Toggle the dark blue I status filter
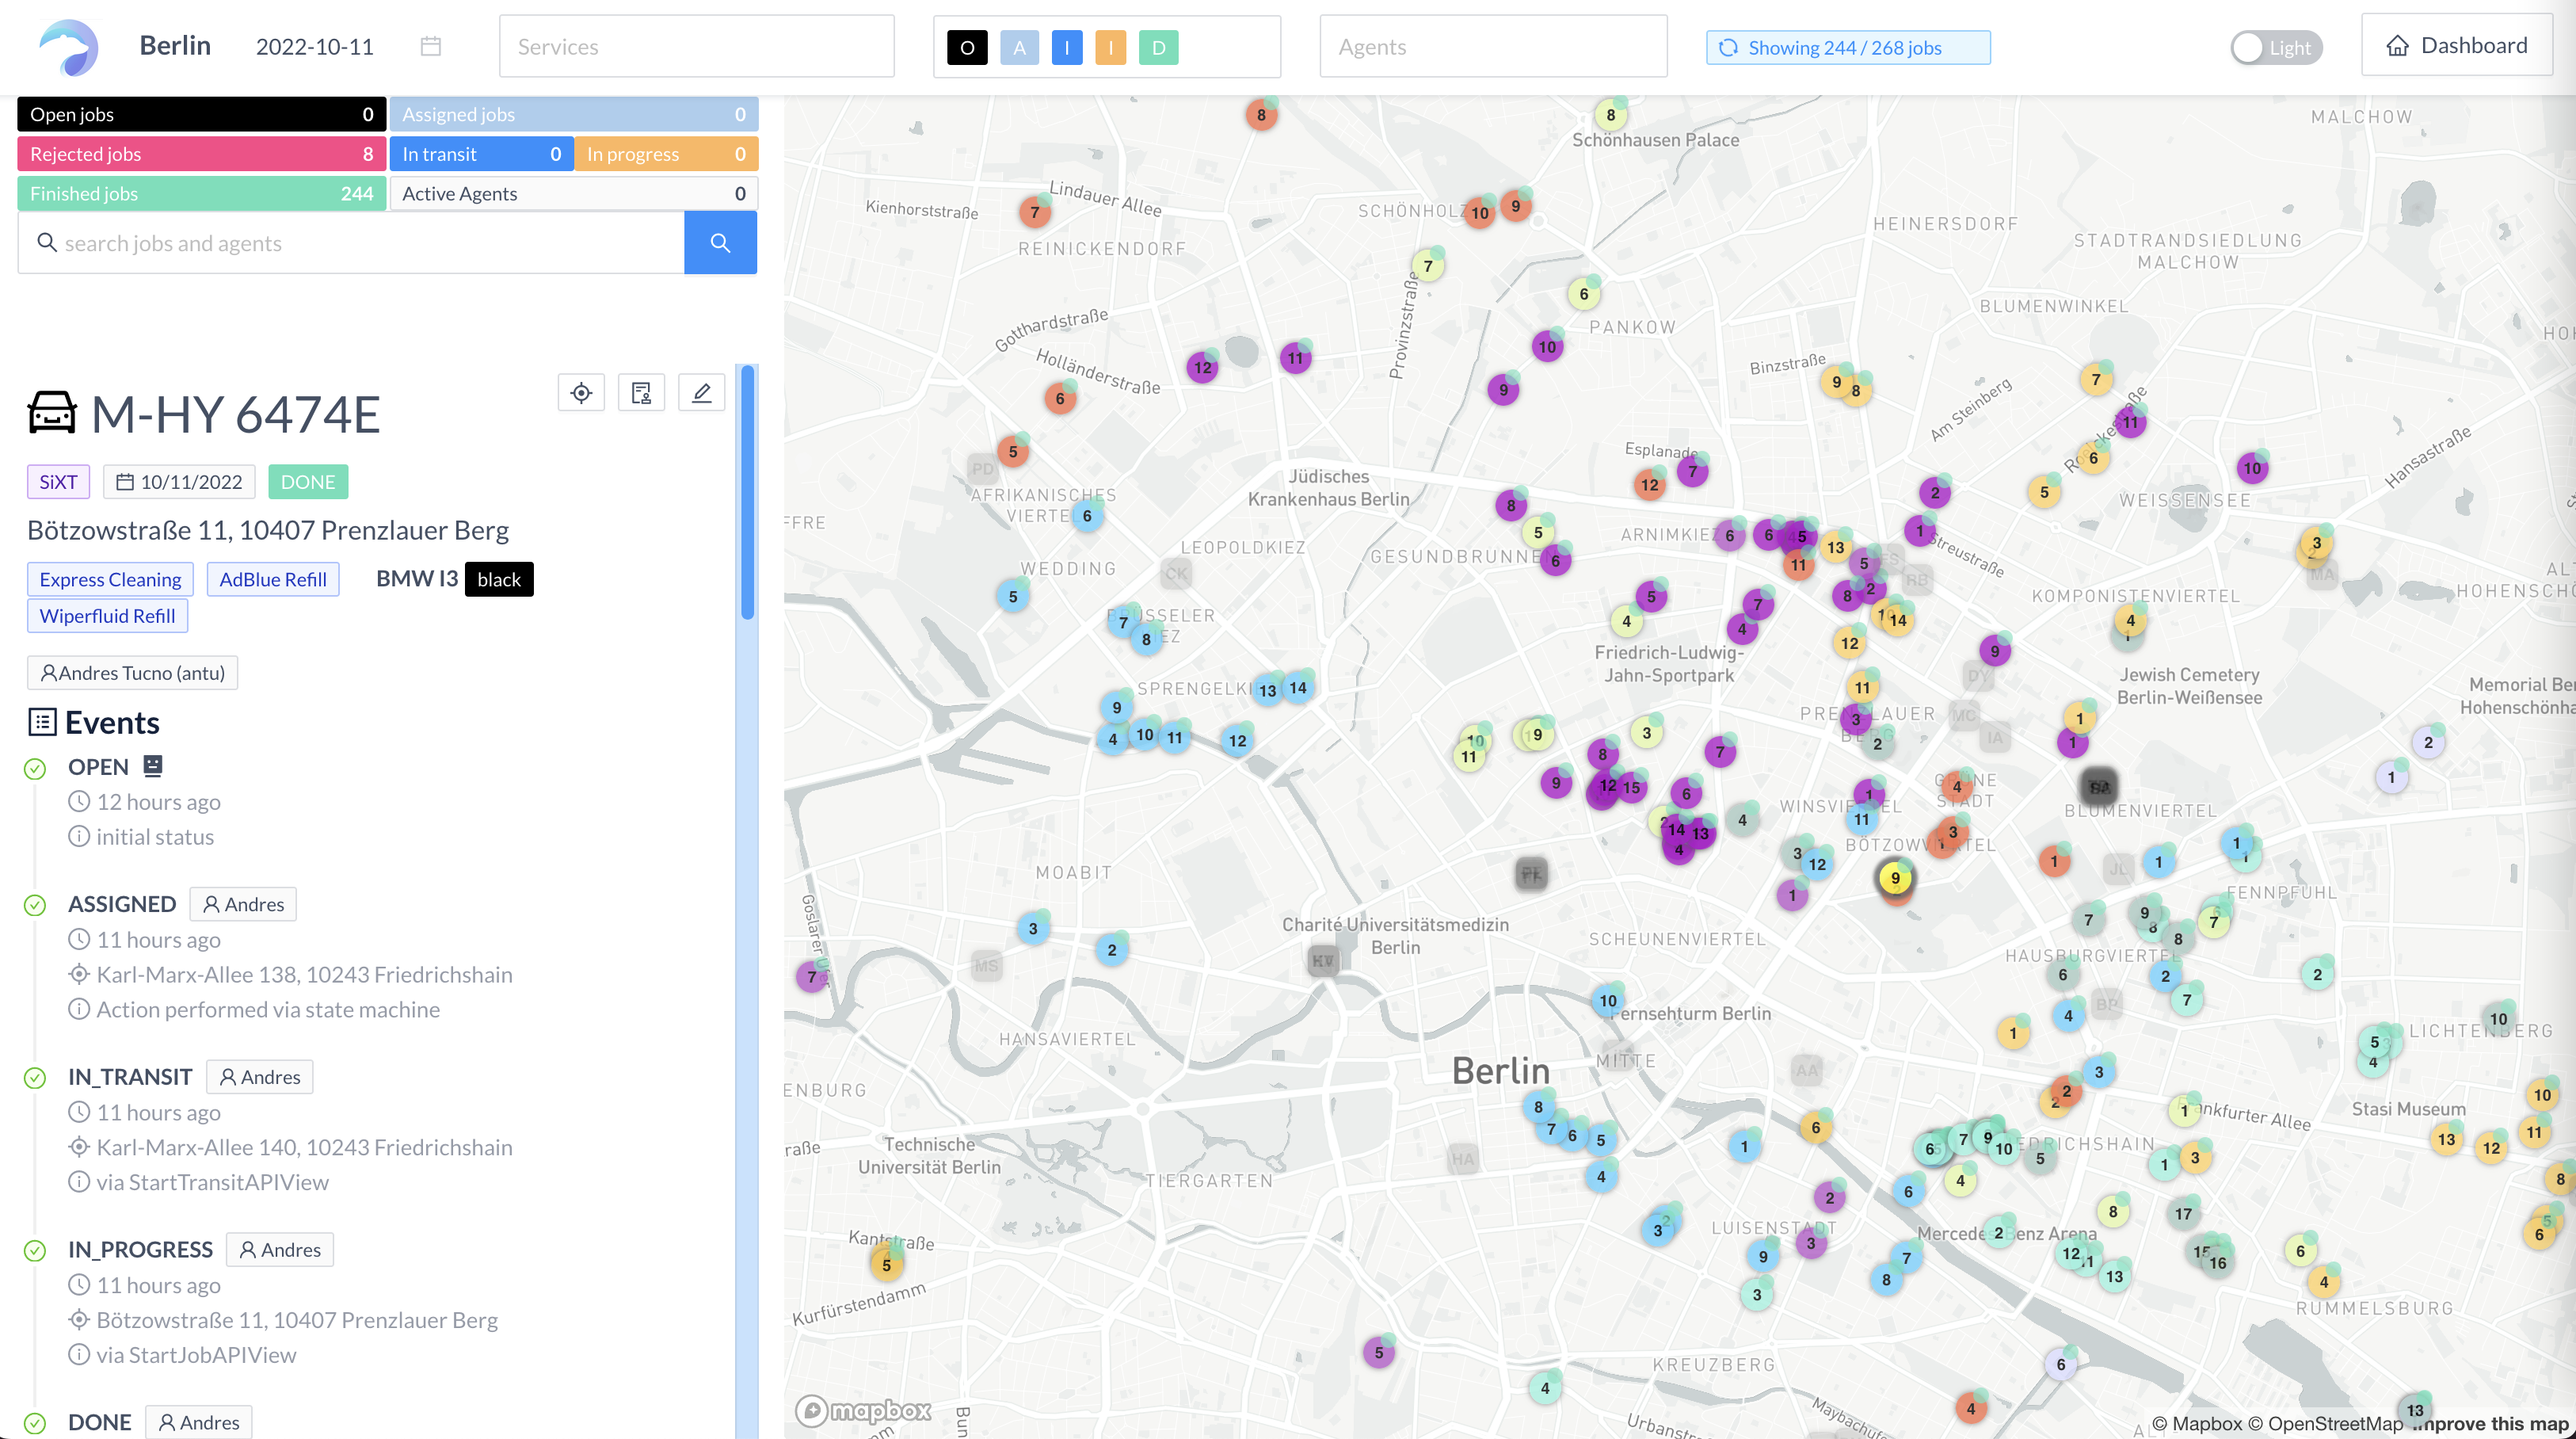Image resolution: width=2576 pixels, height=1439 pixels. [x=1066, y=47]
